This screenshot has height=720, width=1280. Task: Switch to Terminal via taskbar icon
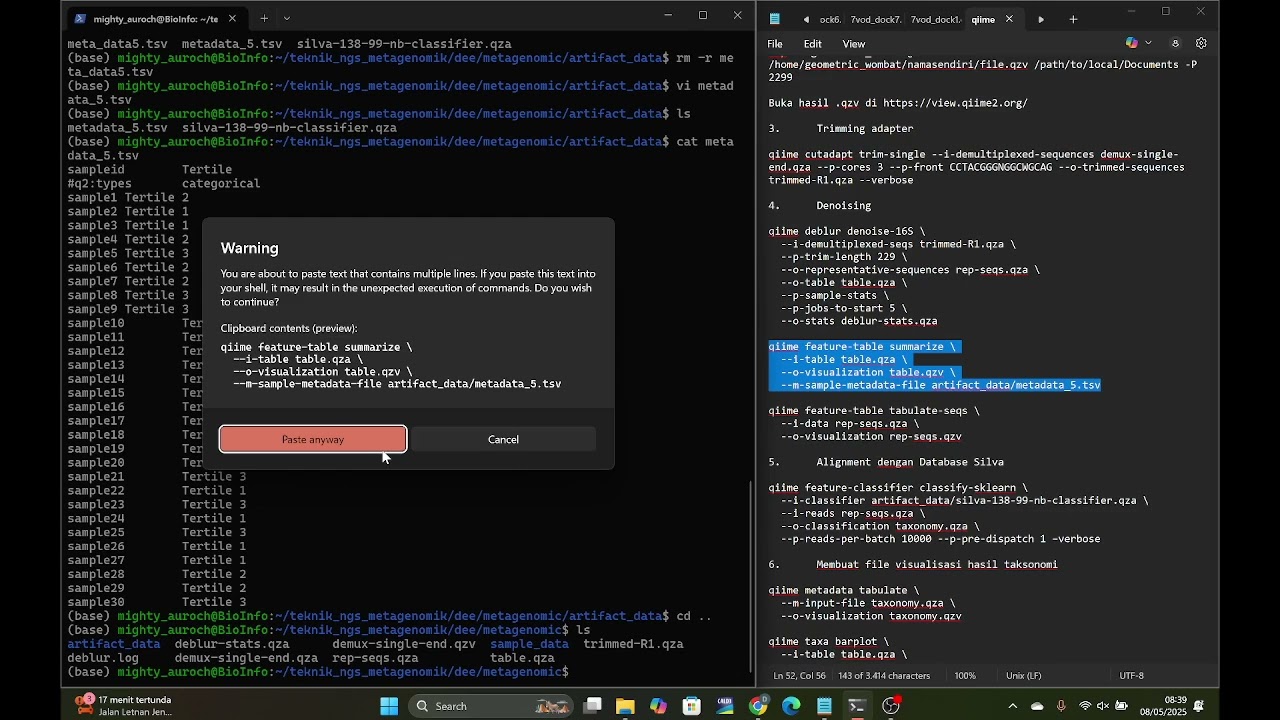point(857,706)
